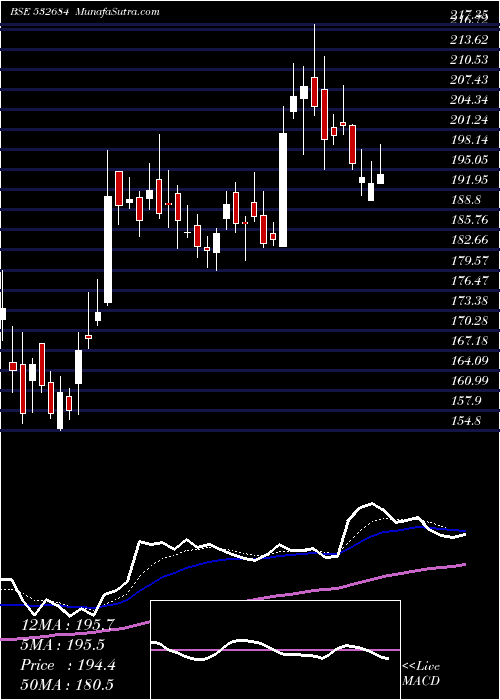The height and width of the screenshot is (700, 500).
Task: Click the 176.47 price axis label
Action: (470, 280)
